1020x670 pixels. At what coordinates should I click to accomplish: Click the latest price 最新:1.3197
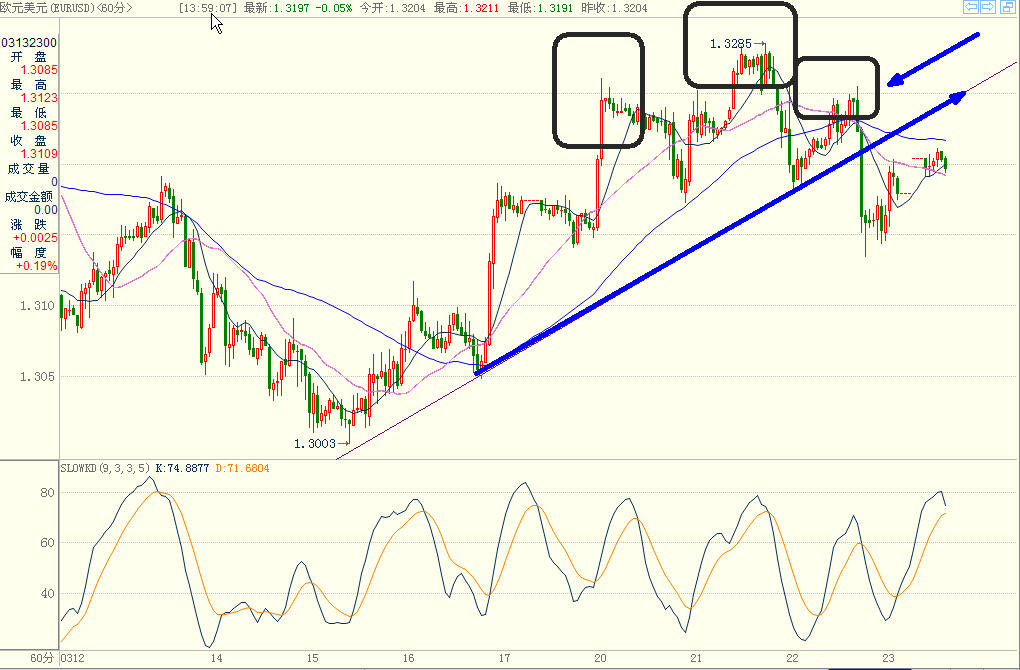(276, 8)
